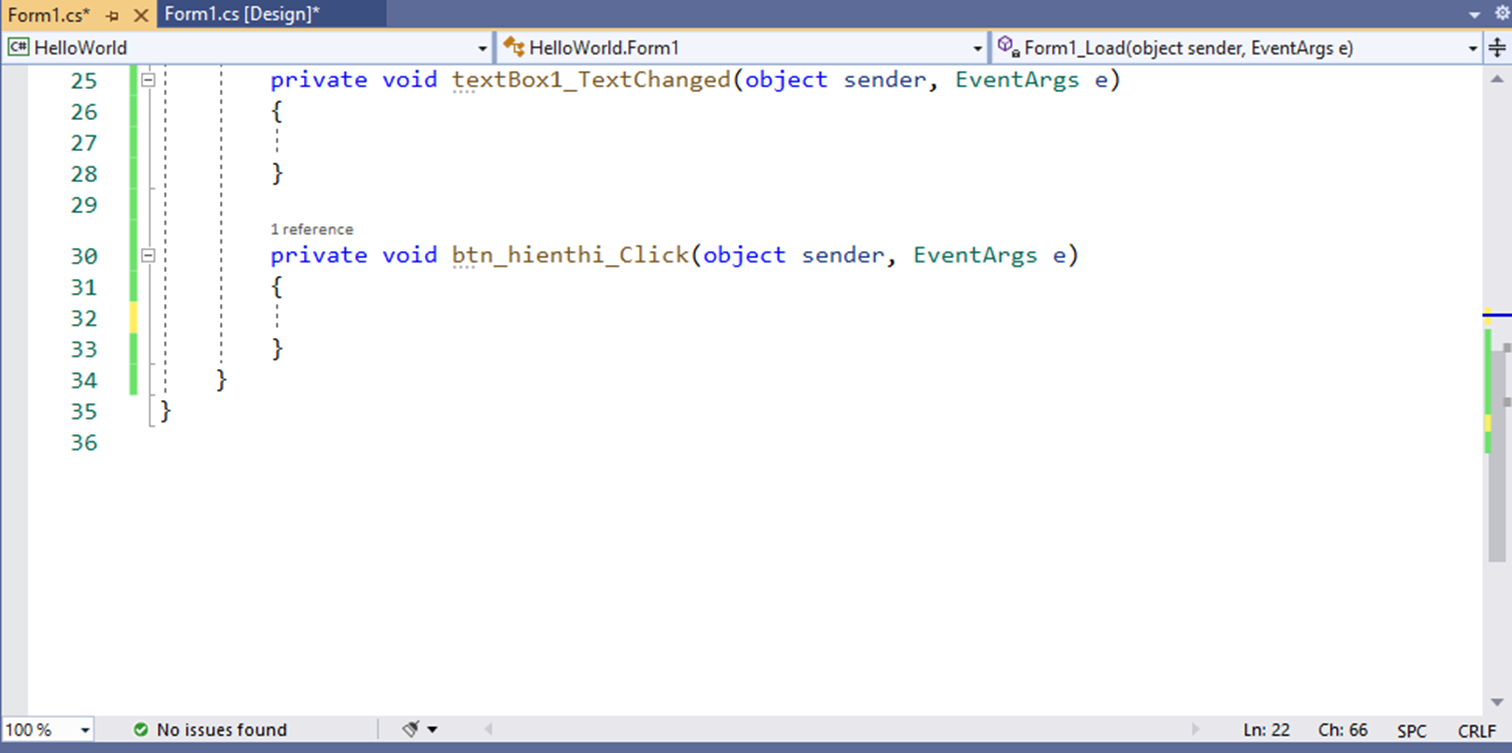Click the C# icon in the navigation bar

point(17,46)
